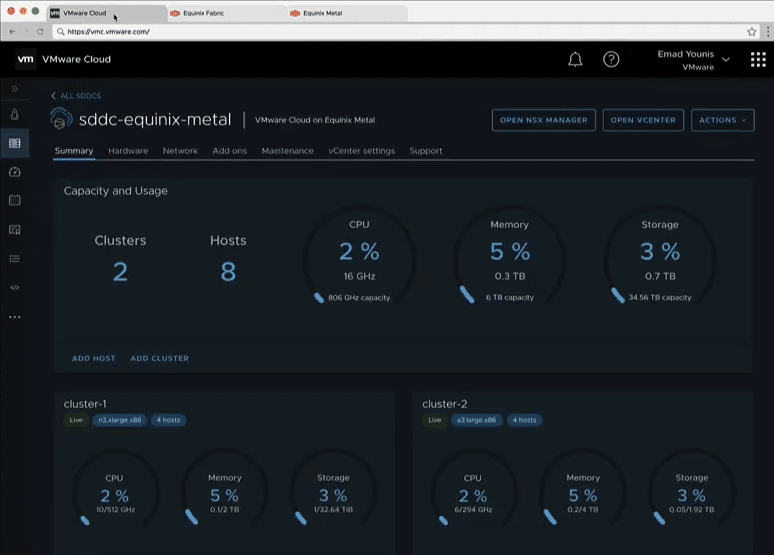Click the search icon in address bar
Screen dimensions: 774x555
(60, 32)
